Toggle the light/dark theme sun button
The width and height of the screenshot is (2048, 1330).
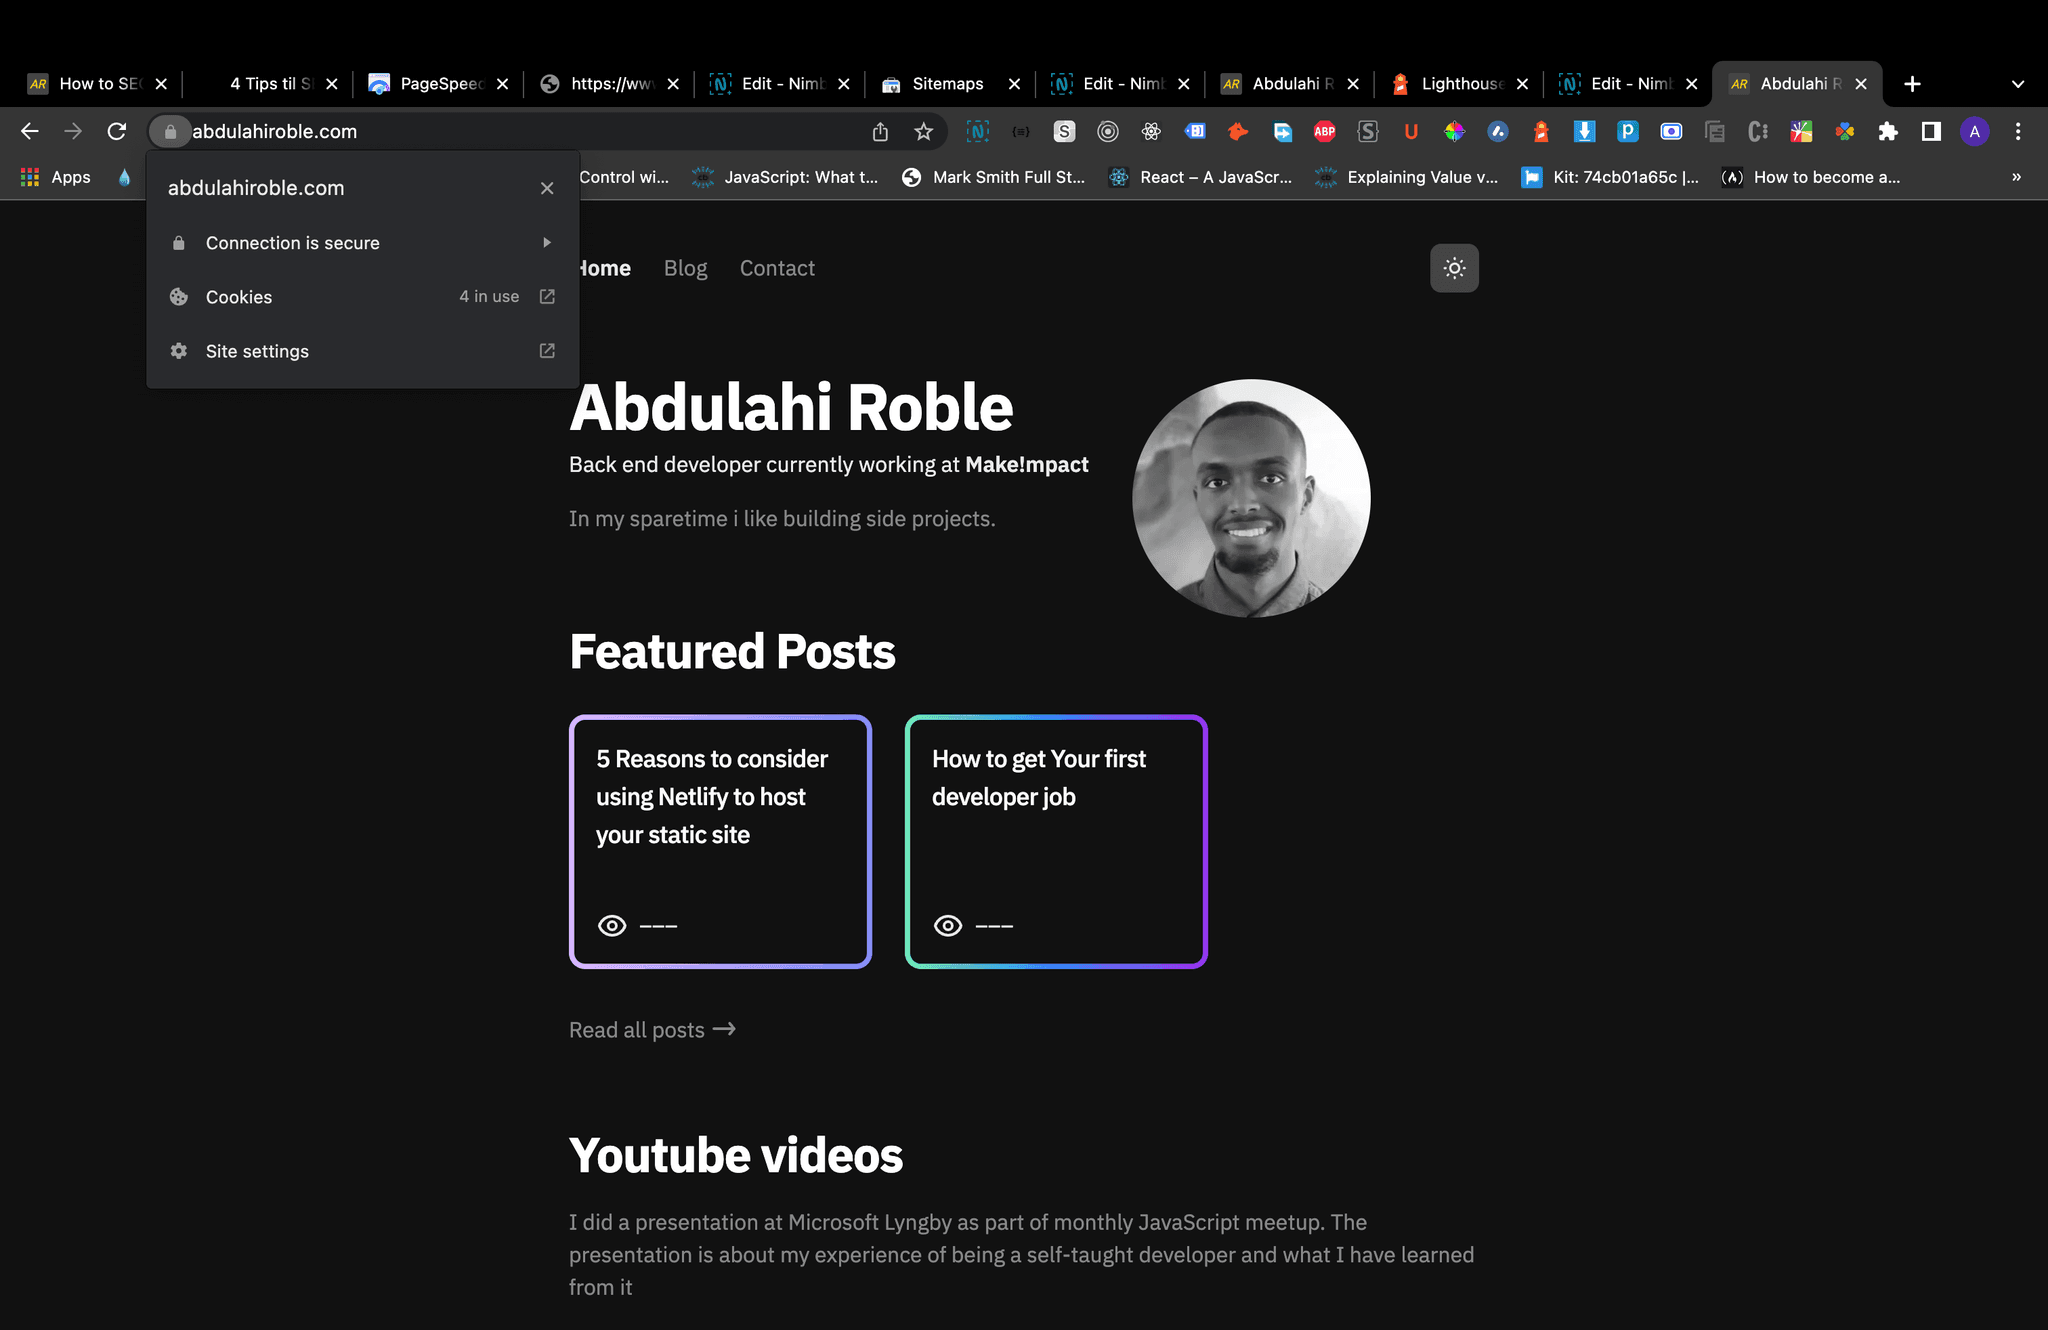pyautogui.click(x=1454, y=268)
